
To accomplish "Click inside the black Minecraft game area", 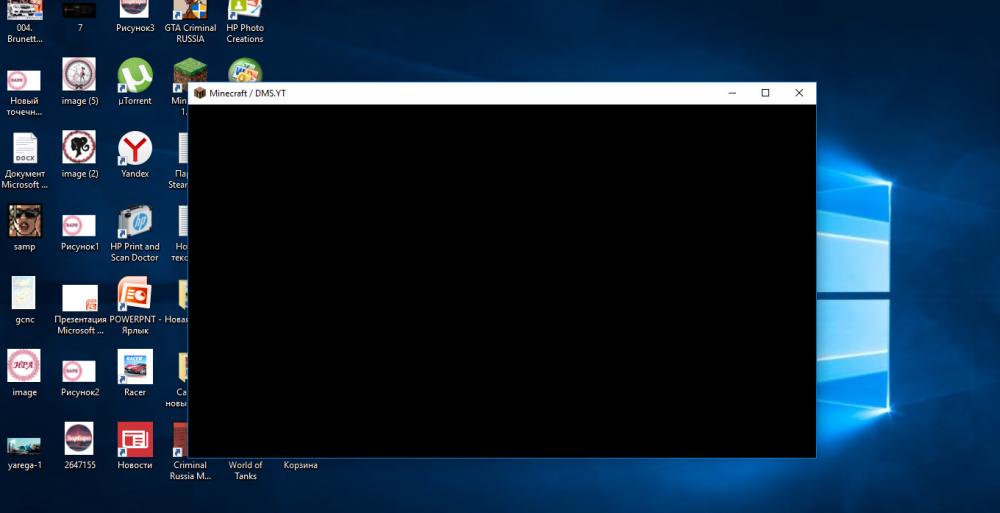I will (501, 281).
